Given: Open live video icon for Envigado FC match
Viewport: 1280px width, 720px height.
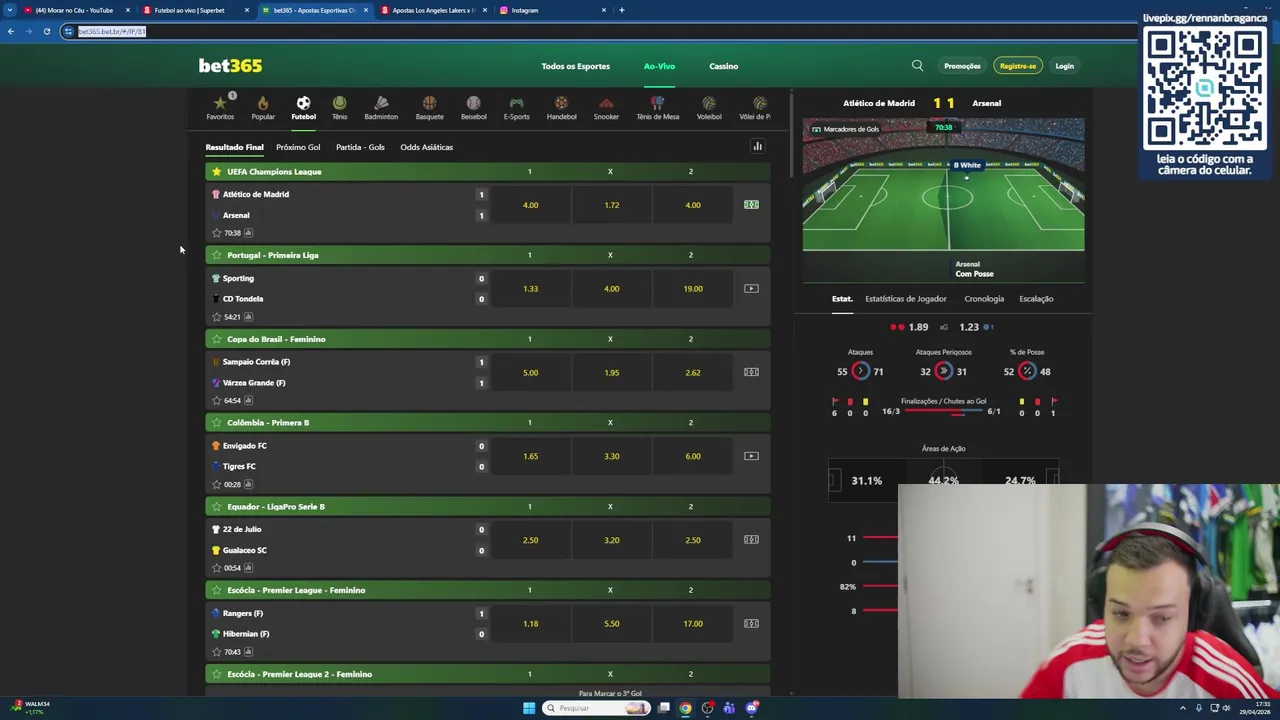Looking at the screenshot, I should point(751,456).
